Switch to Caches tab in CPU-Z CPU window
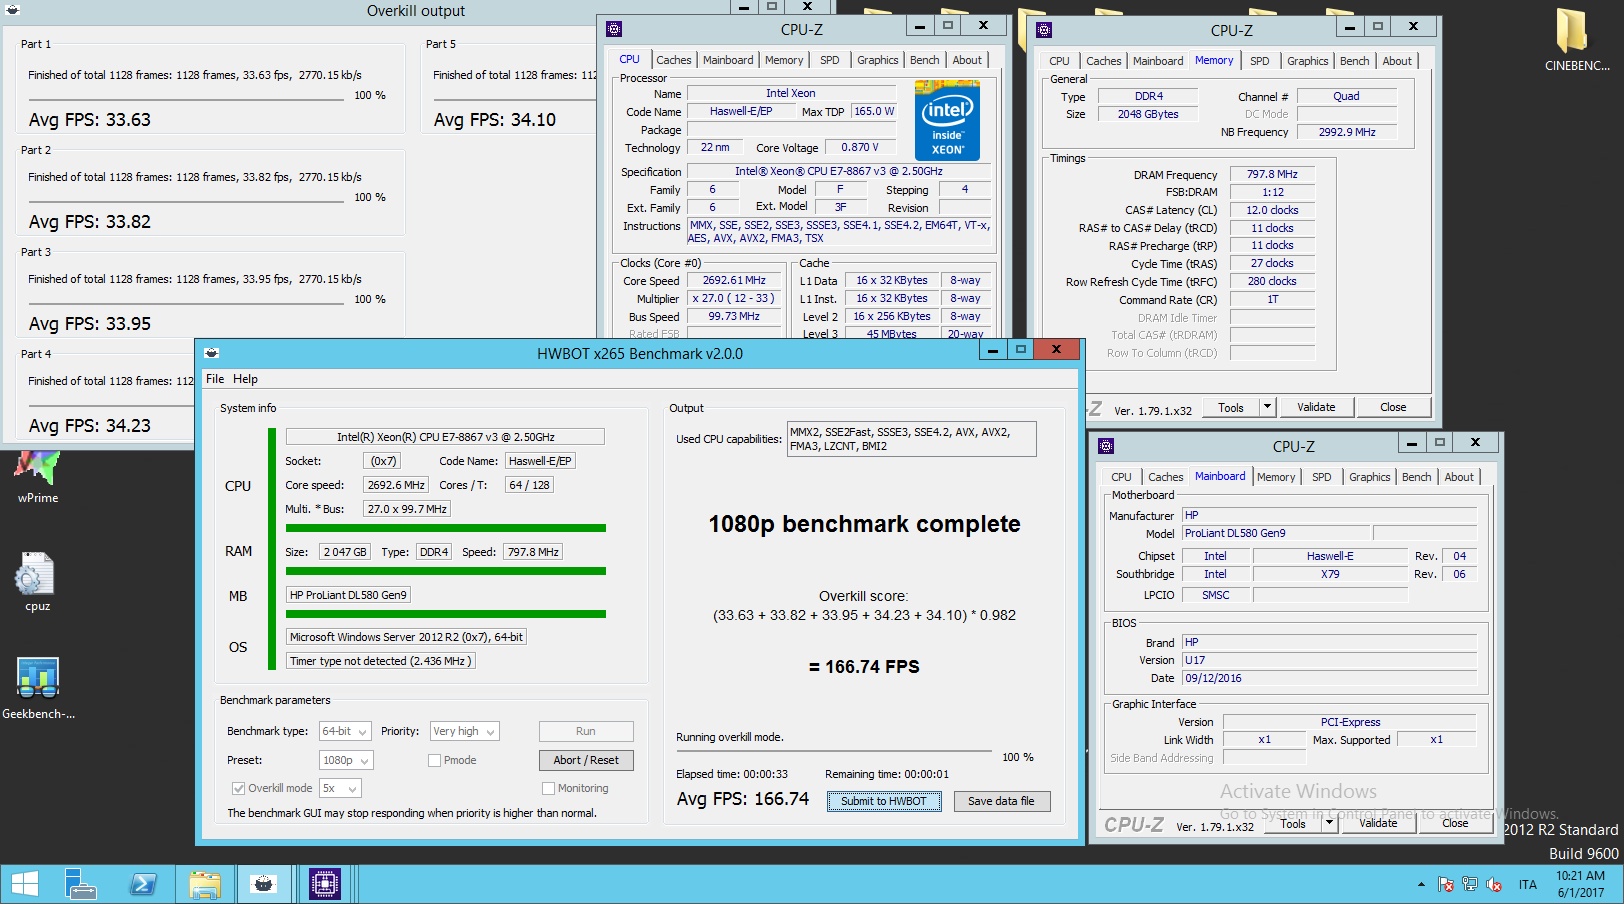Image resolution: width=1624 pixels, height=904 pixels. [673, 60]
